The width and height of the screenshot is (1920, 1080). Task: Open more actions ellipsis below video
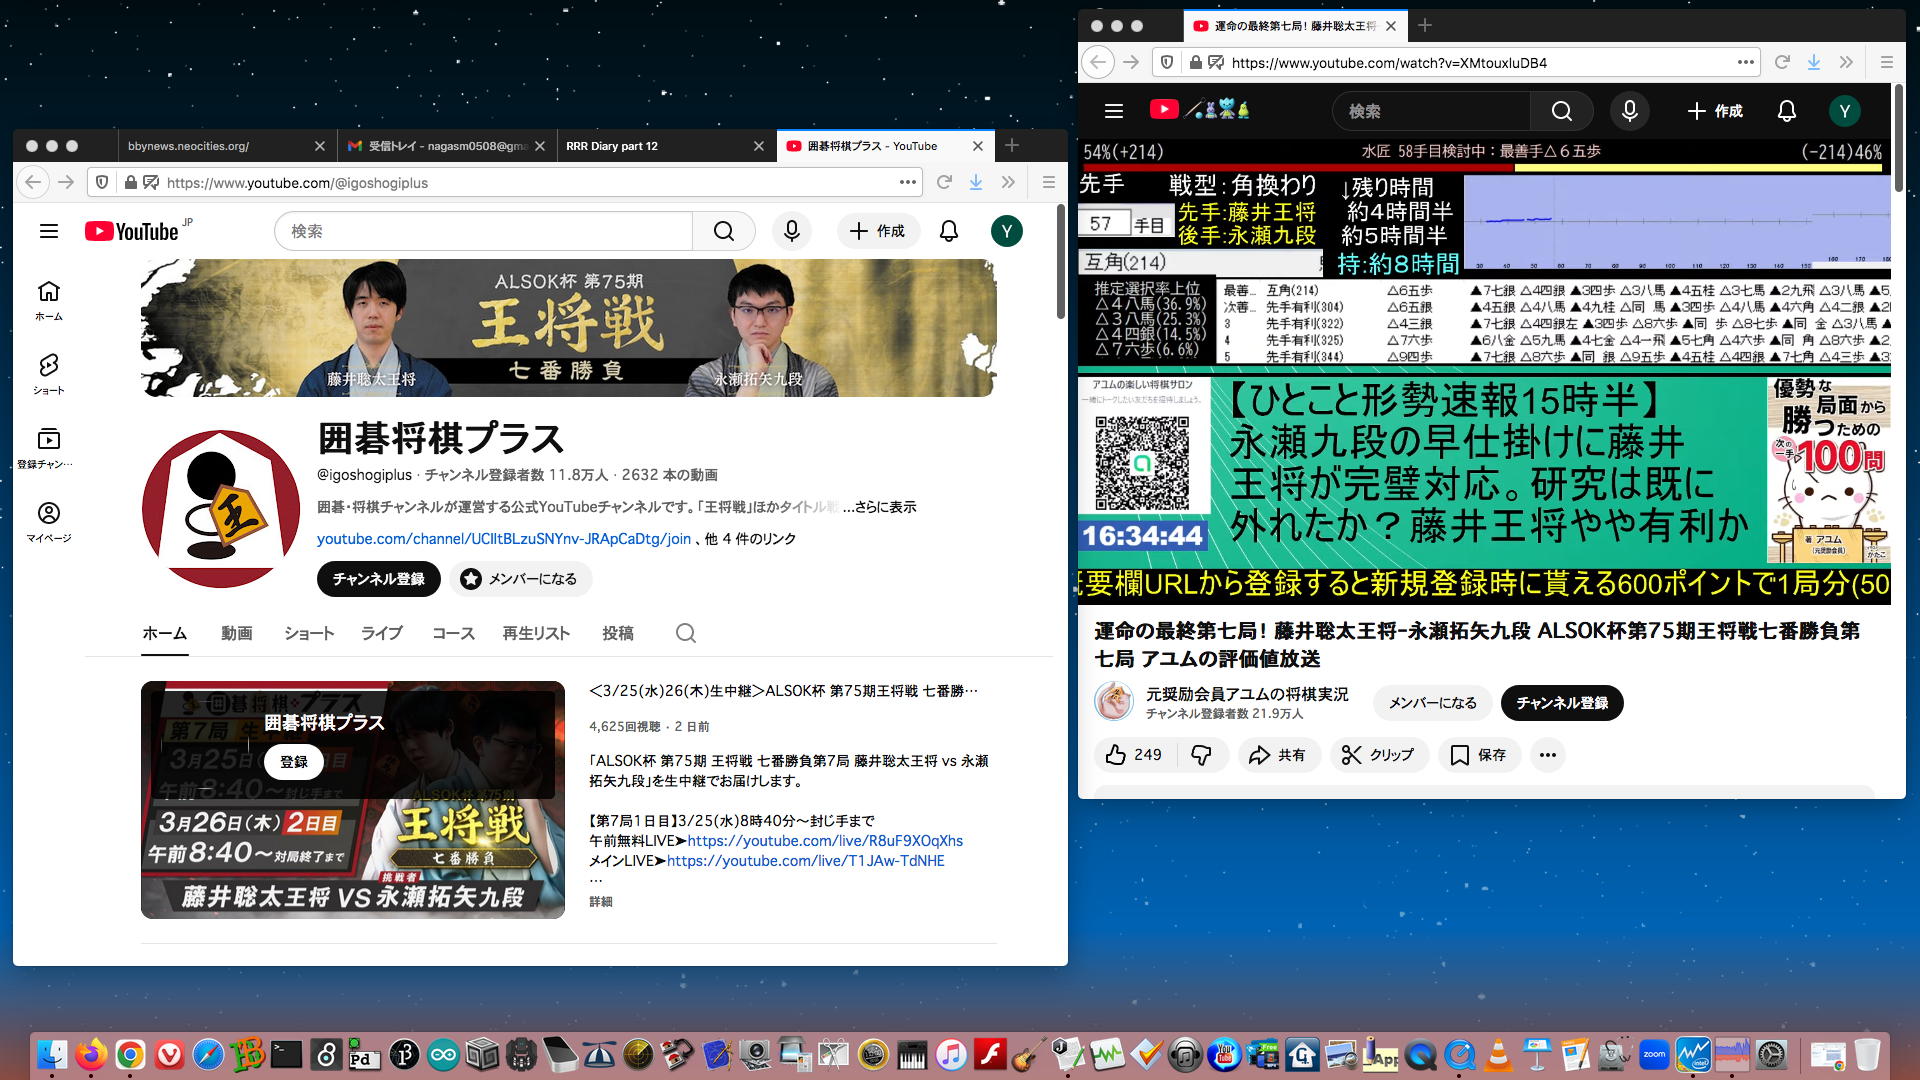coord(1547,755)
